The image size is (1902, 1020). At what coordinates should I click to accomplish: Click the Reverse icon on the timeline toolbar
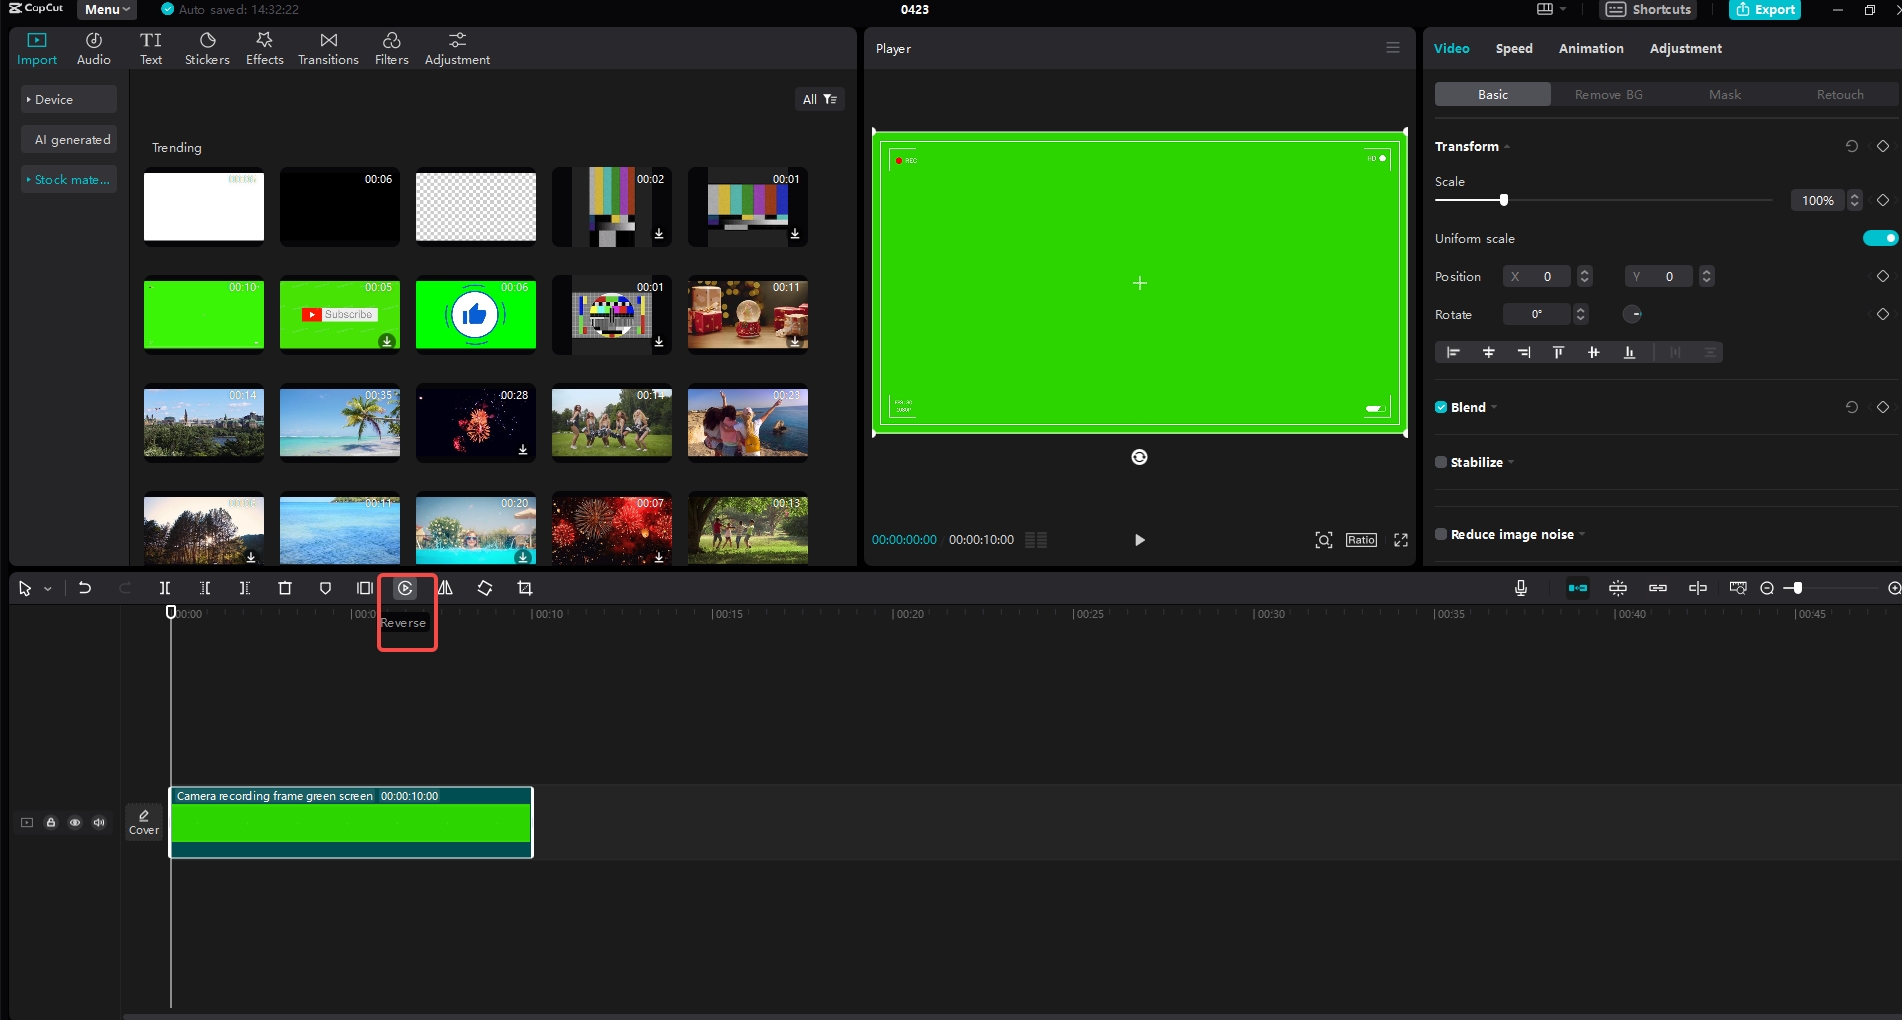click(405, 588)
